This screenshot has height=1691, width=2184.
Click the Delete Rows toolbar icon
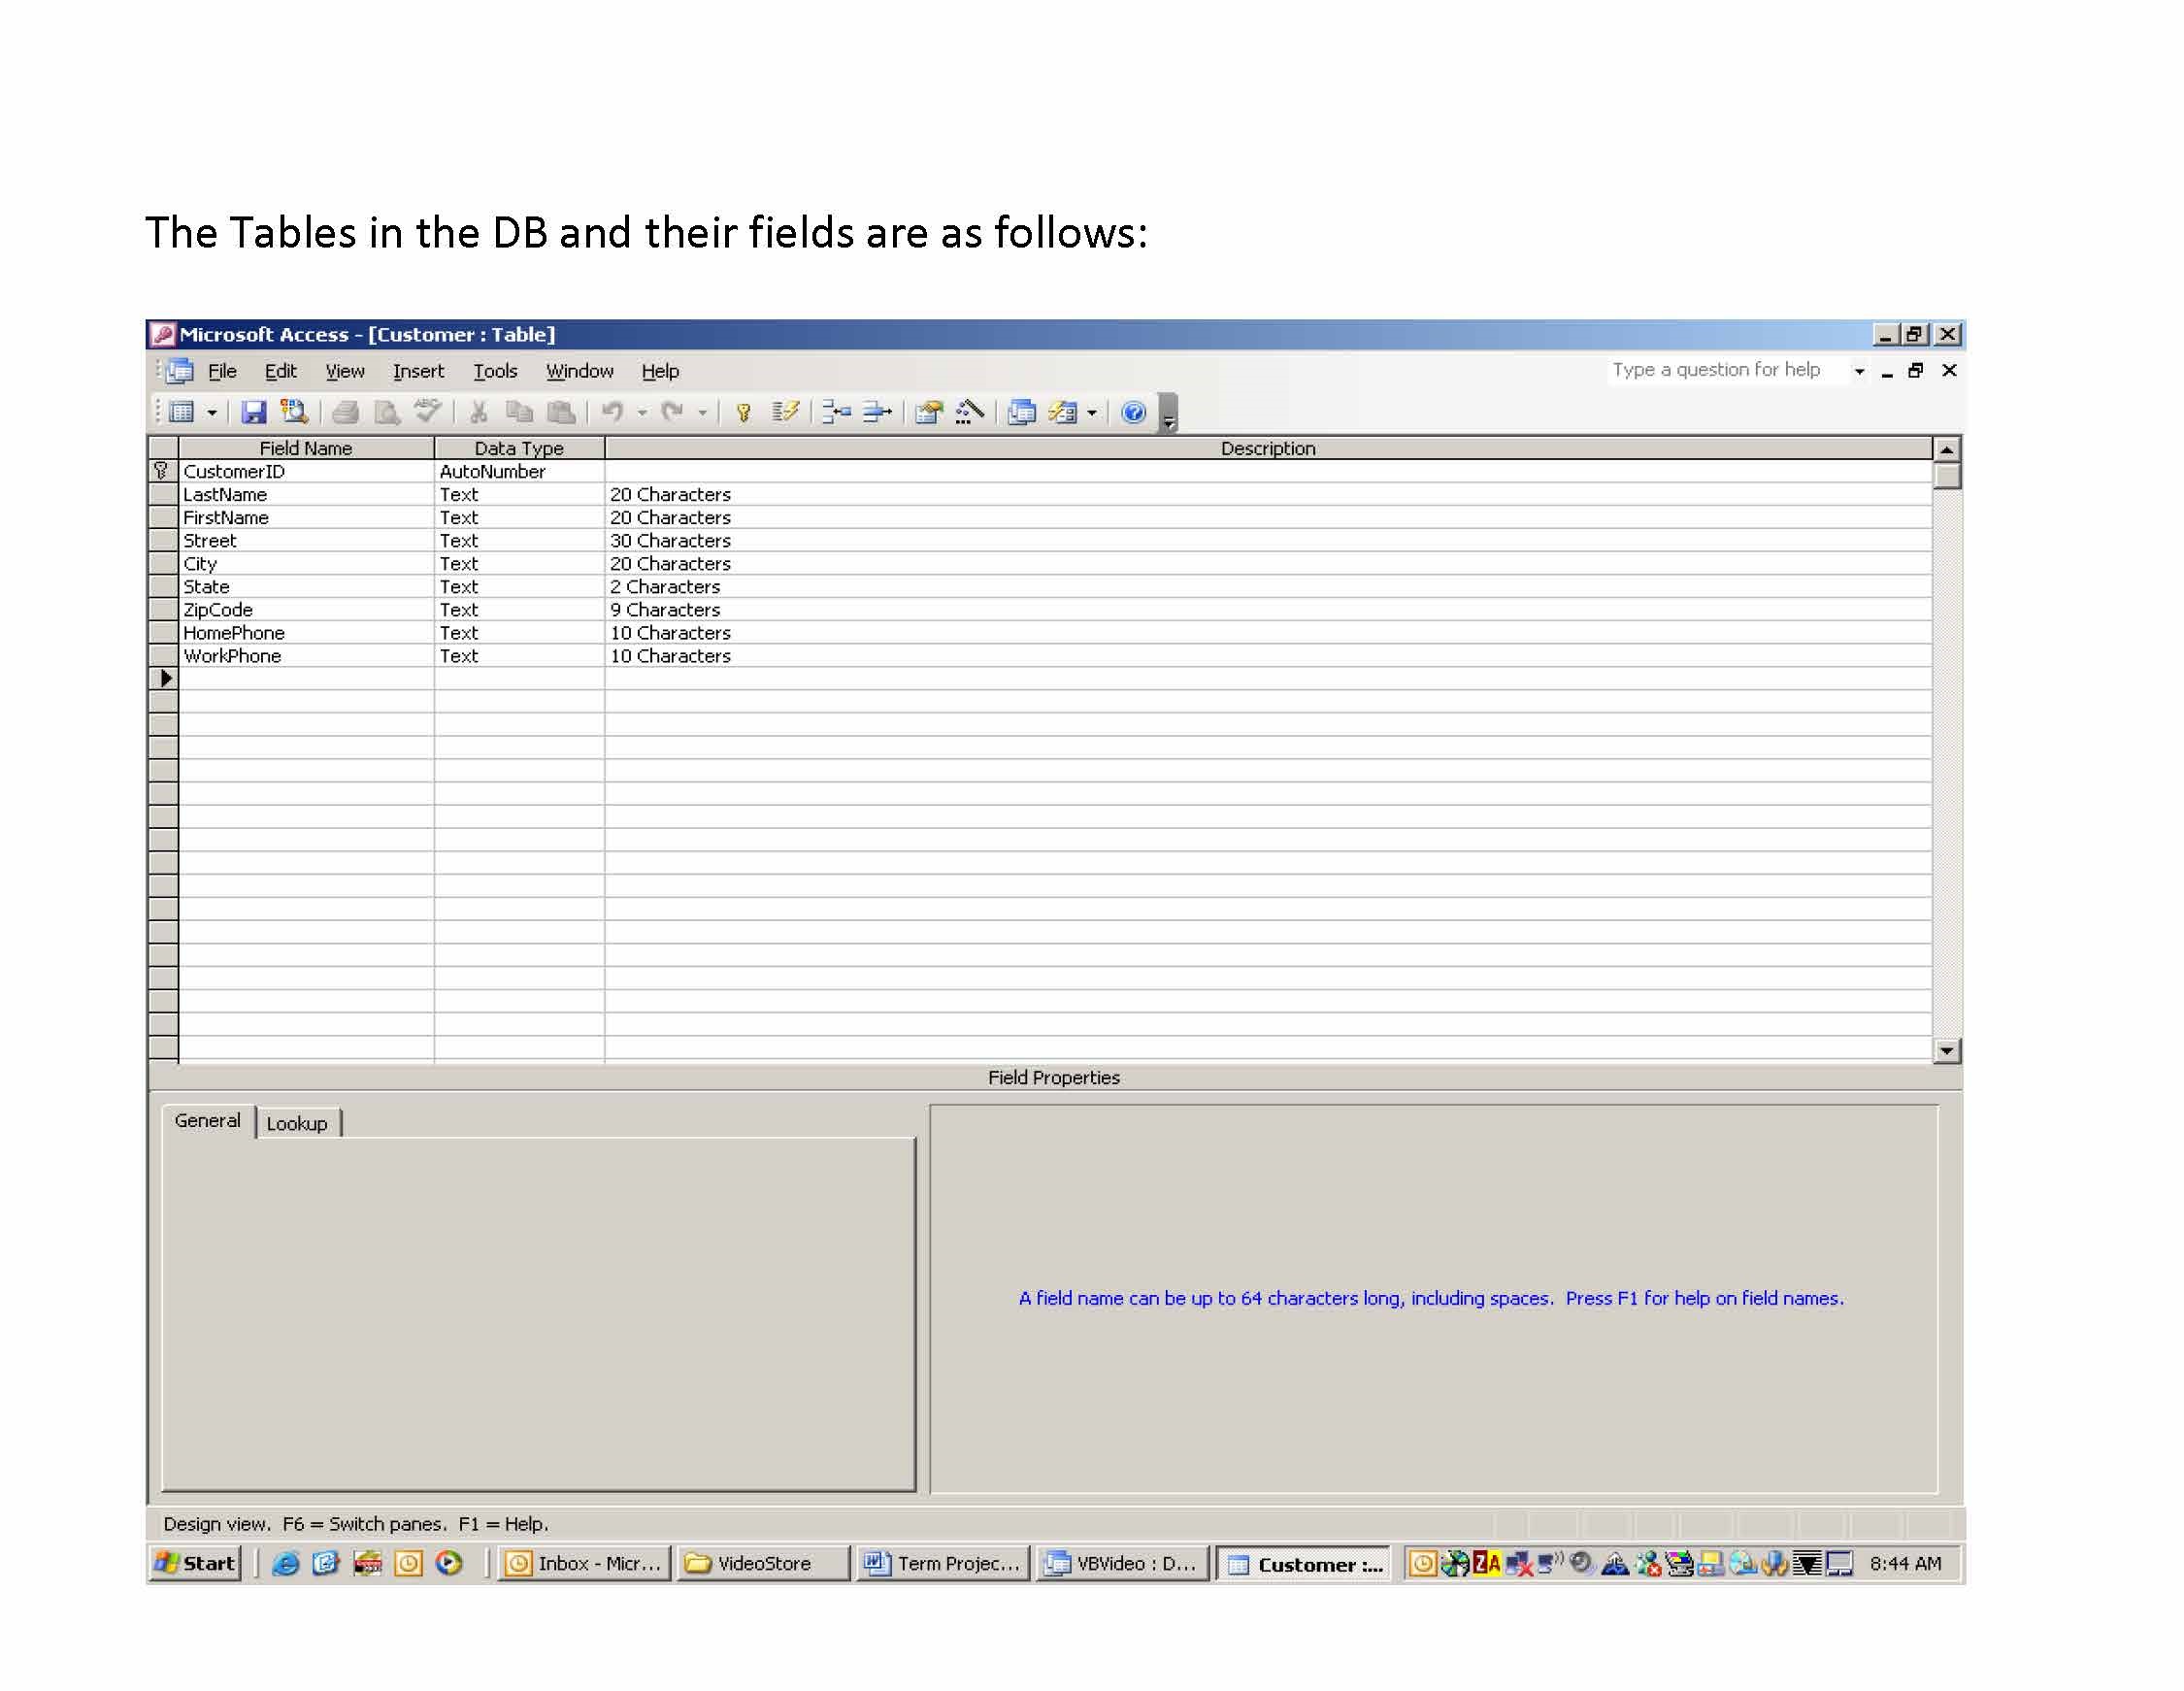(877, 412)
